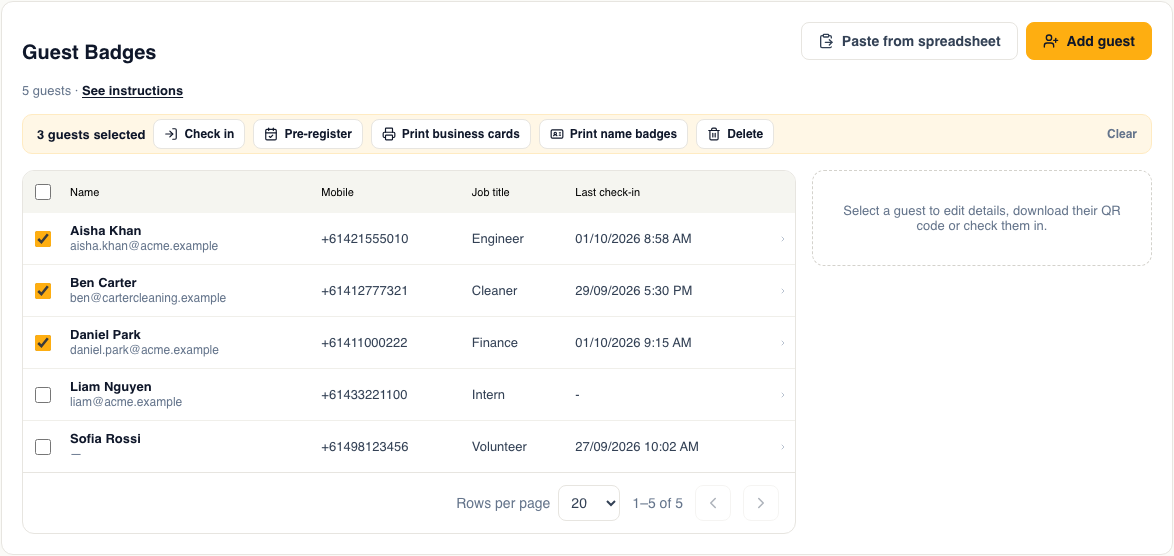The height and width of the screenshot is (556, 1174).
Task: Click the 3 guests selected label
Action: click(x=91, y=135)
